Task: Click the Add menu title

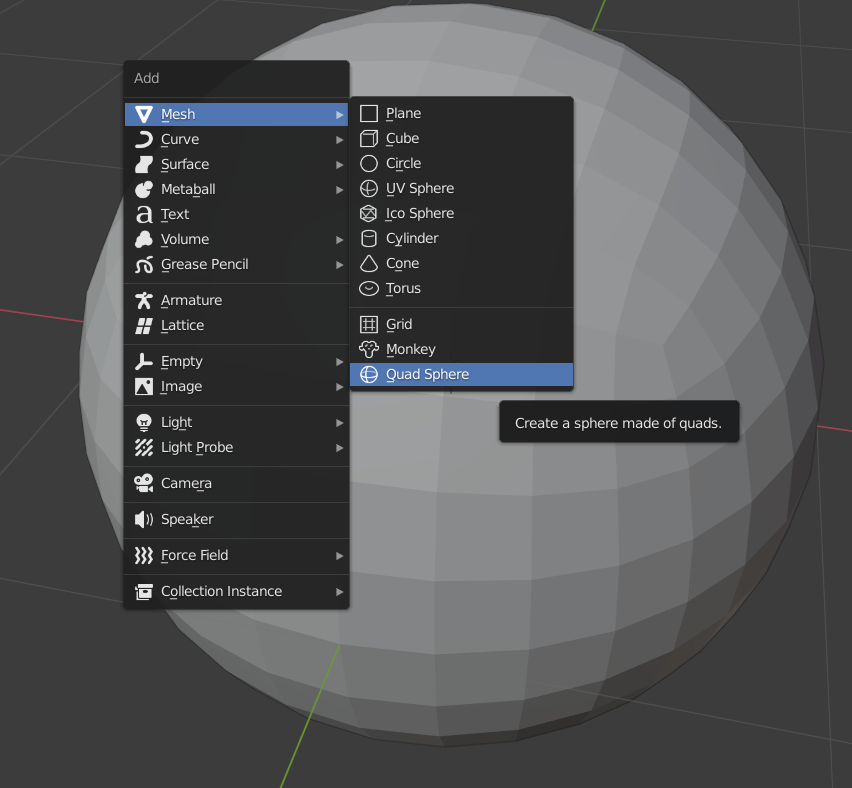Action: click(147, 78)
